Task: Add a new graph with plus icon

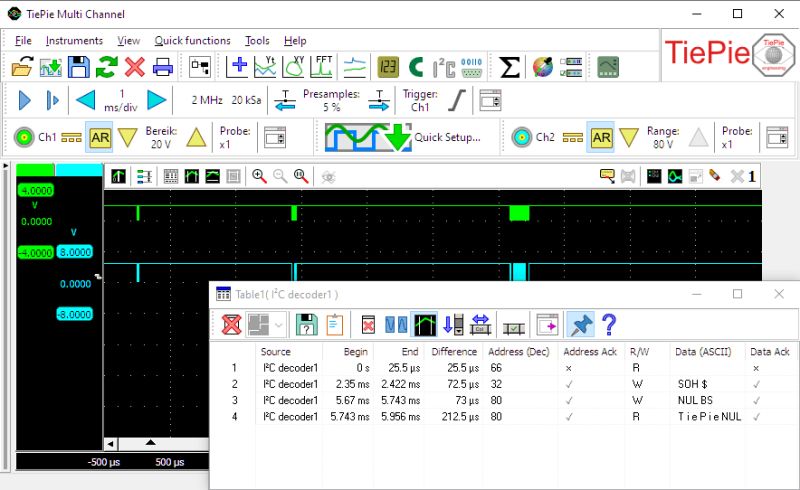Action: 237,67
